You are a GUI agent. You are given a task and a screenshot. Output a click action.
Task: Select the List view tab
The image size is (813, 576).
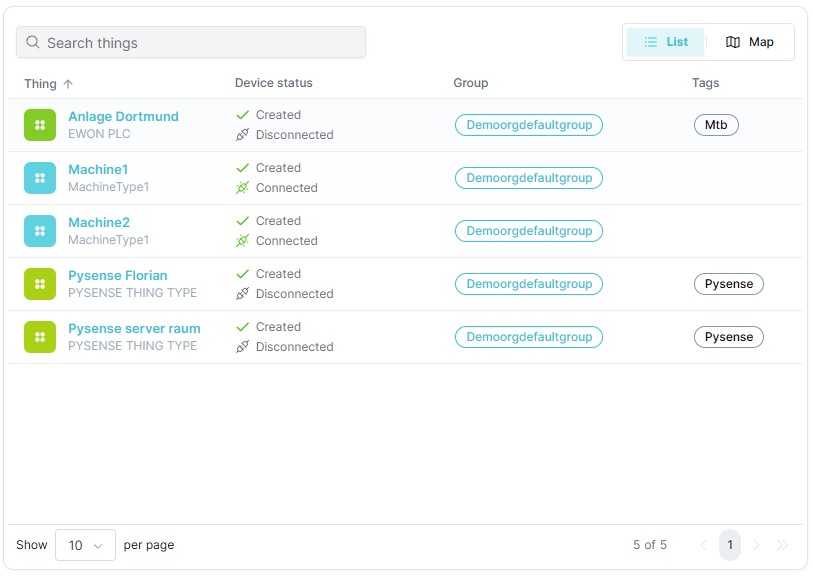click(x=664, y=42)
